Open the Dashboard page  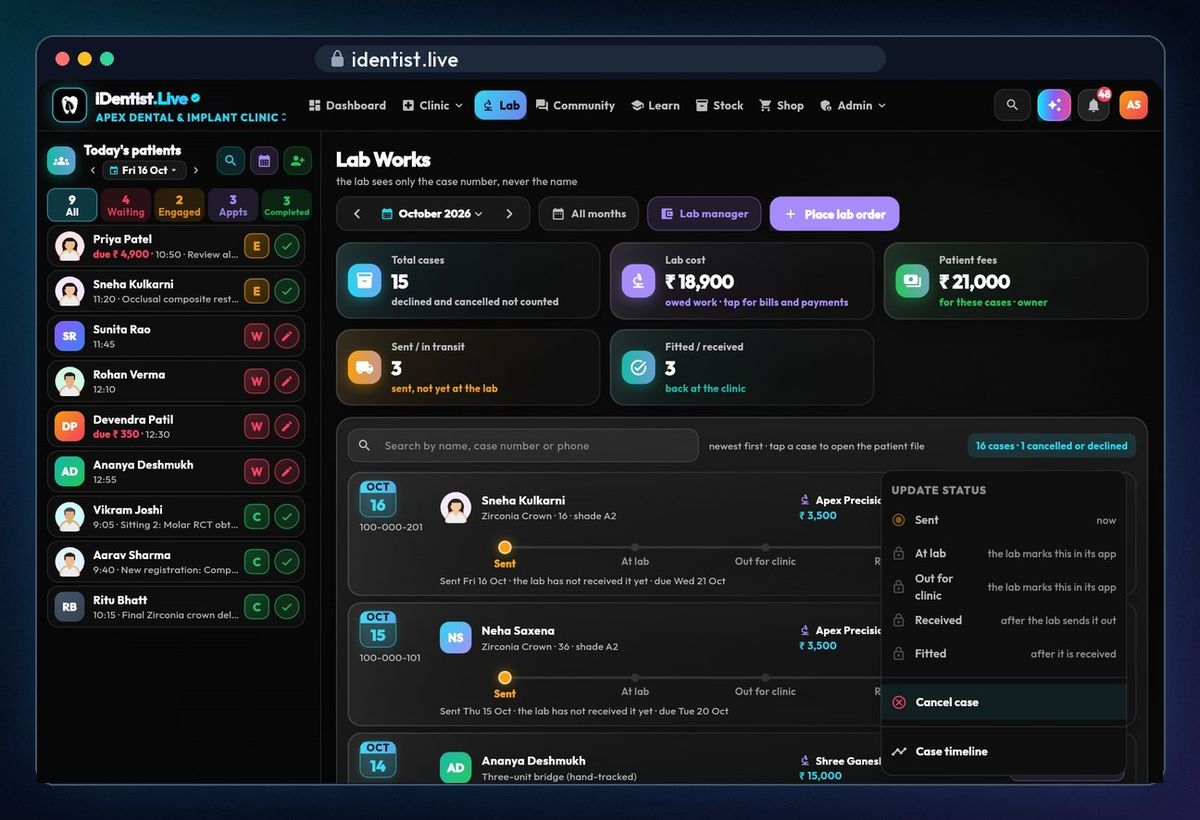click(x=347, y=105)
